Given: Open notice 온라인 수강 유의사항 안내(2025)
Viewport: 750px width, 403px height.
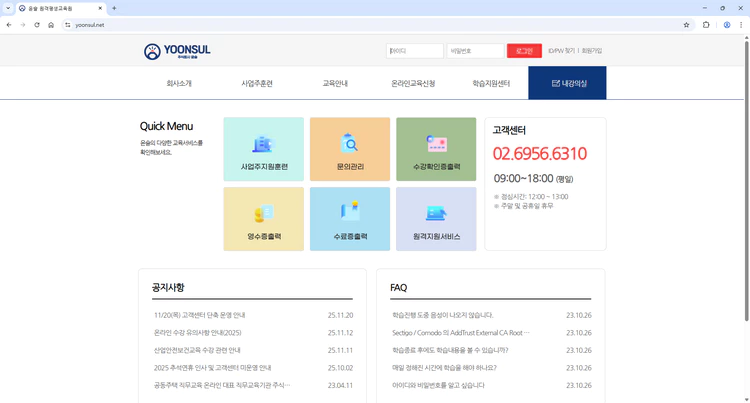Looking at the screenshot, I should click(198, 333).
